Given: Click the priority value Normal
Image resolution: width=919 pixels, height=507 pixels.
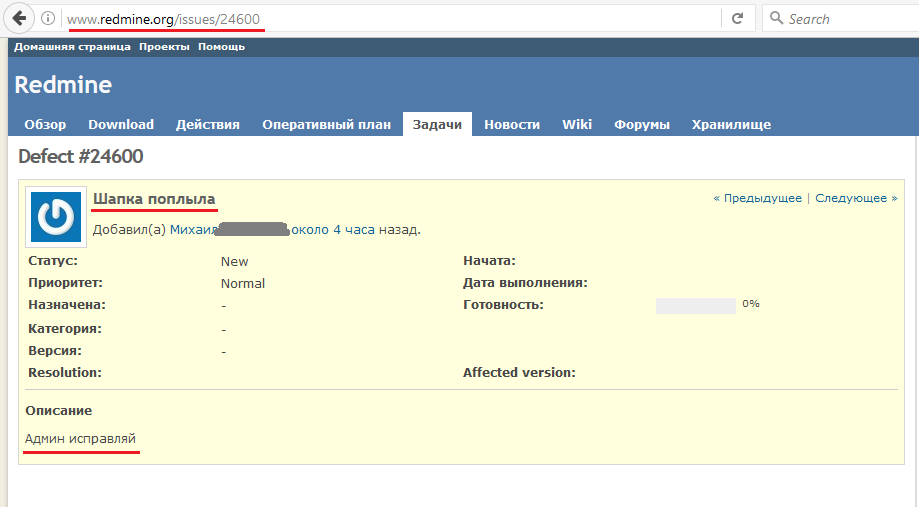Looking at the screenshot, I should [x=243, y=284].
